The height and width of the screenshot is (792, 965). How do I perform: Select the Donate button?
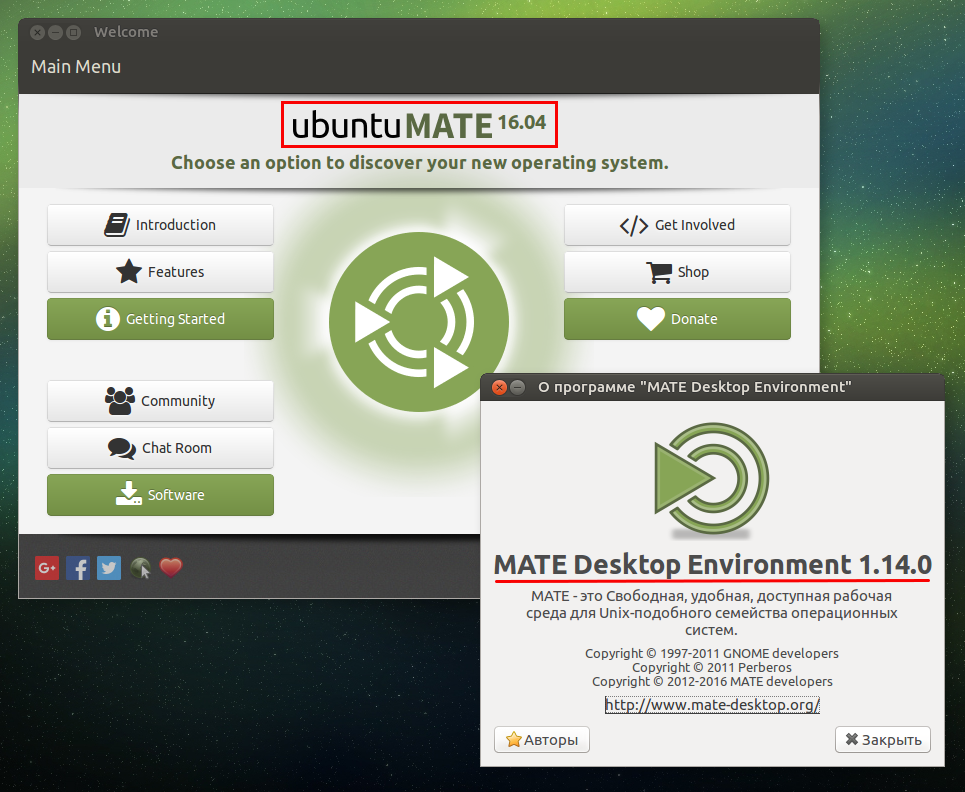pos(677,319)
